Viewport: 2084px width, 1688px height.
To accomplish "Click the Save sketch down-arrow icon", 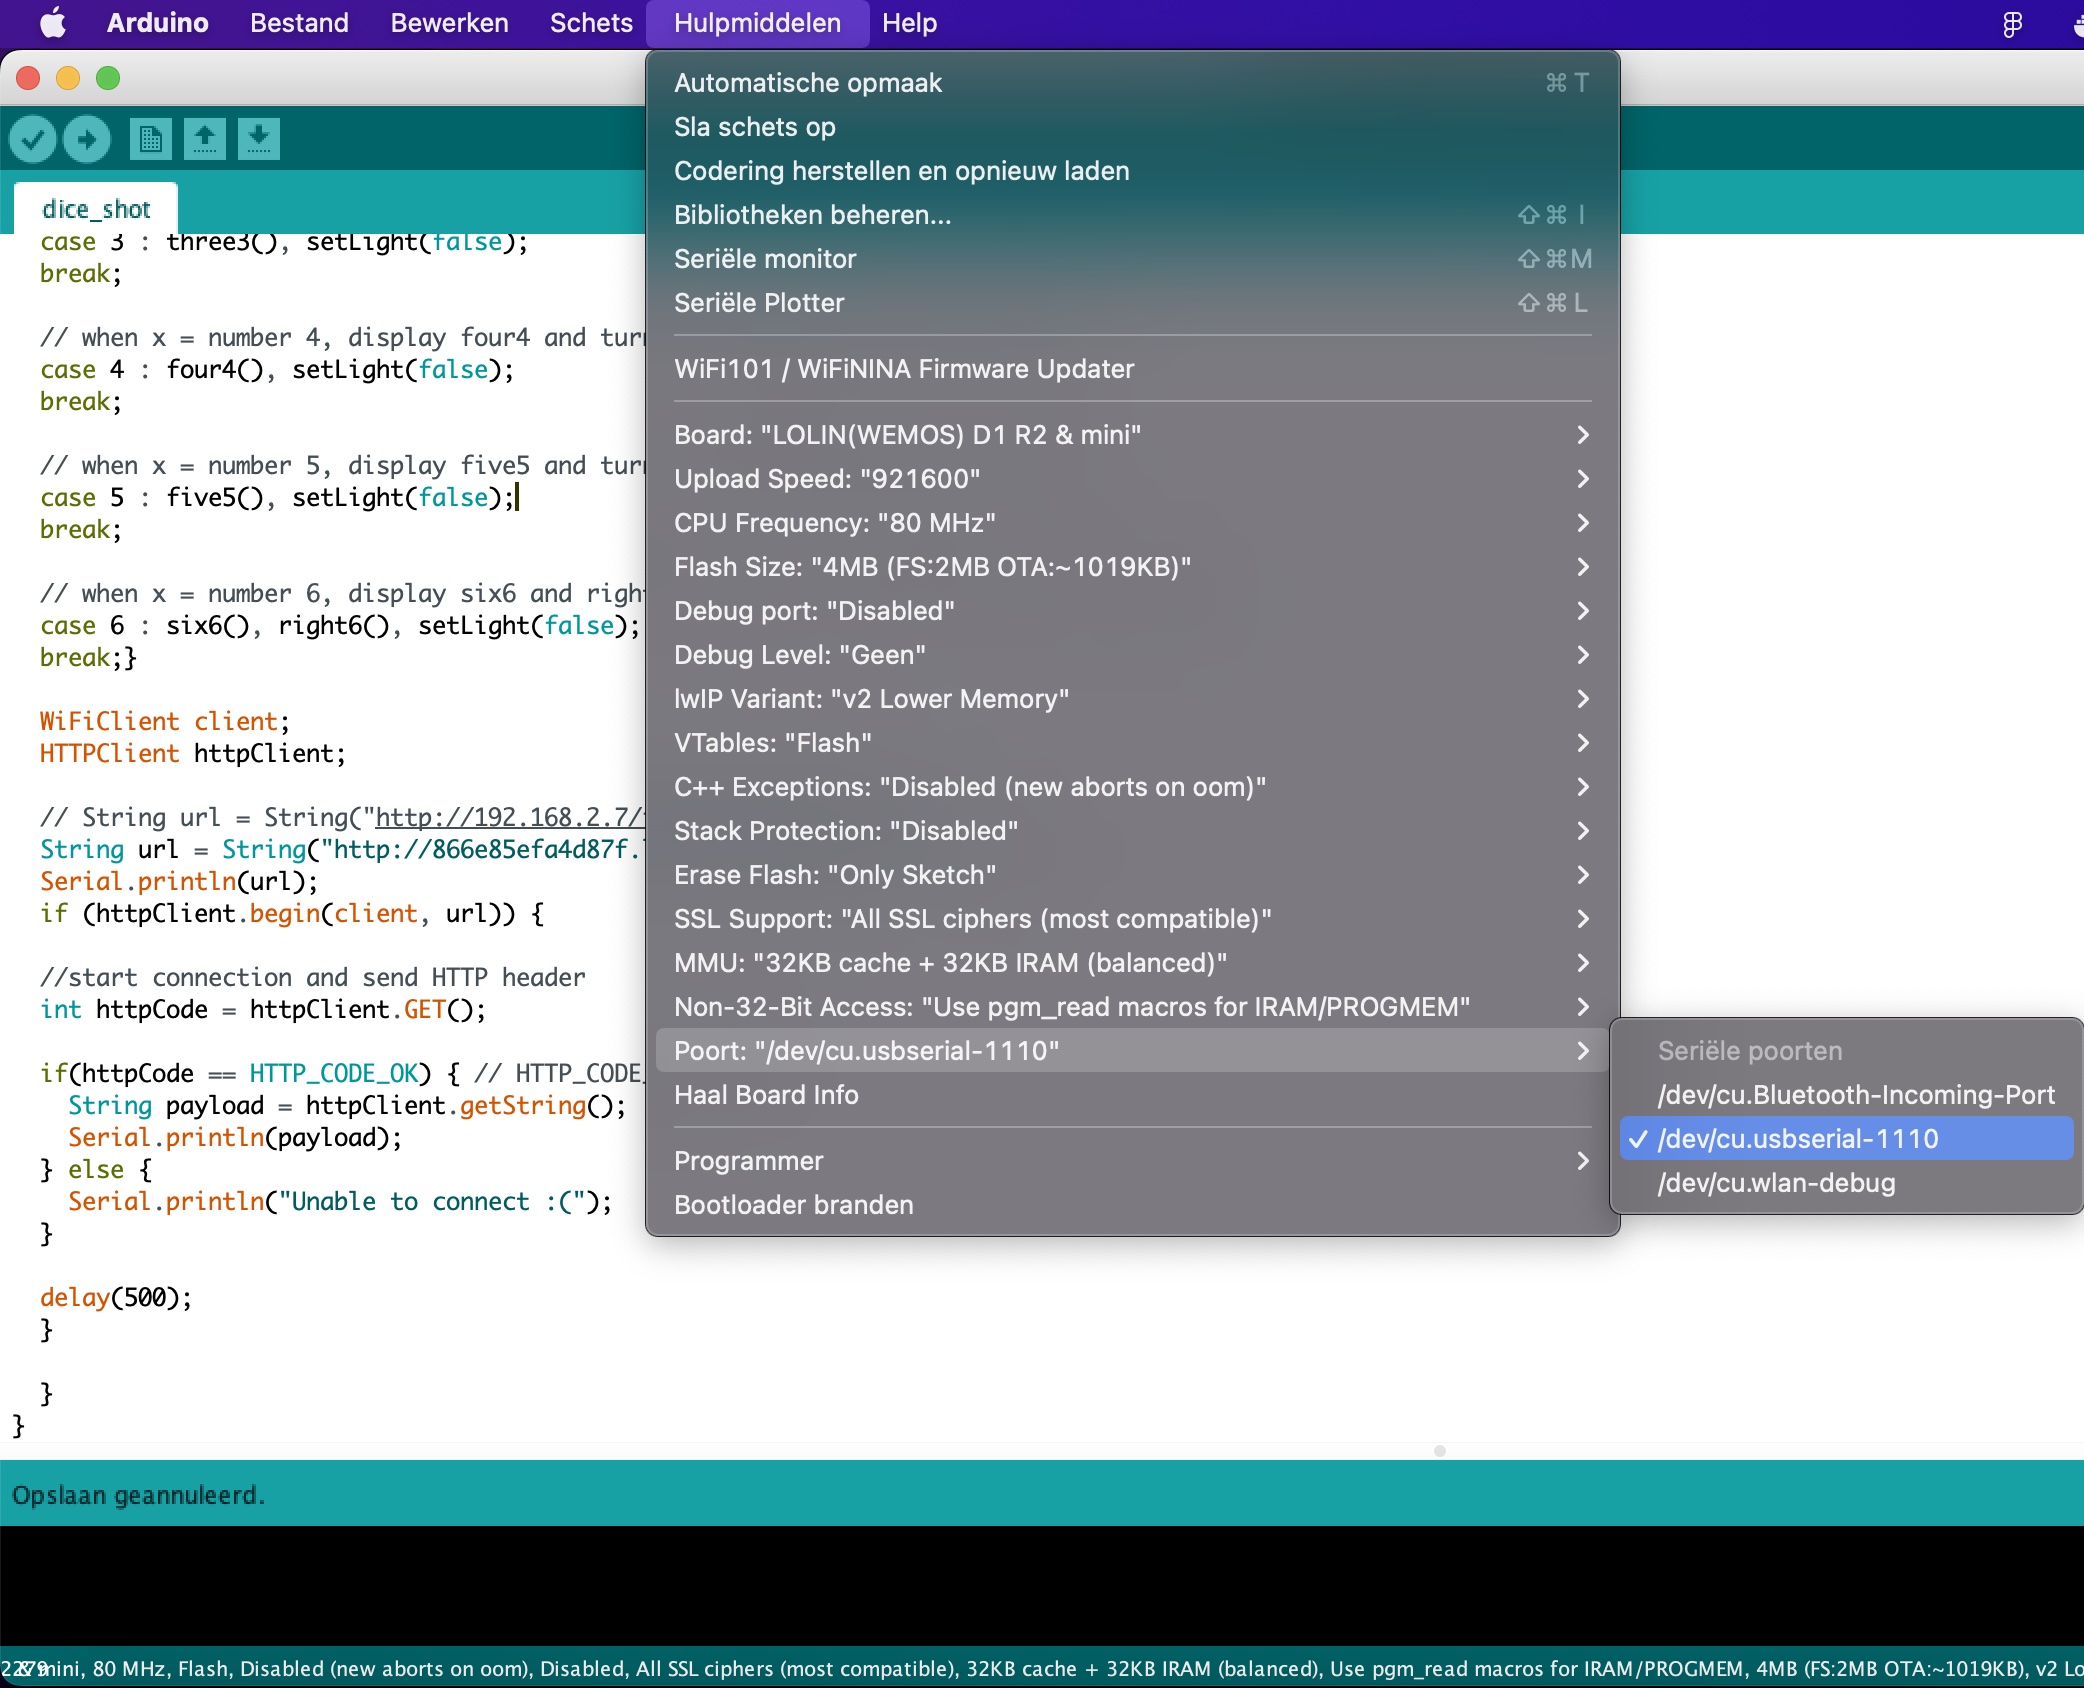I will (259, 138).
